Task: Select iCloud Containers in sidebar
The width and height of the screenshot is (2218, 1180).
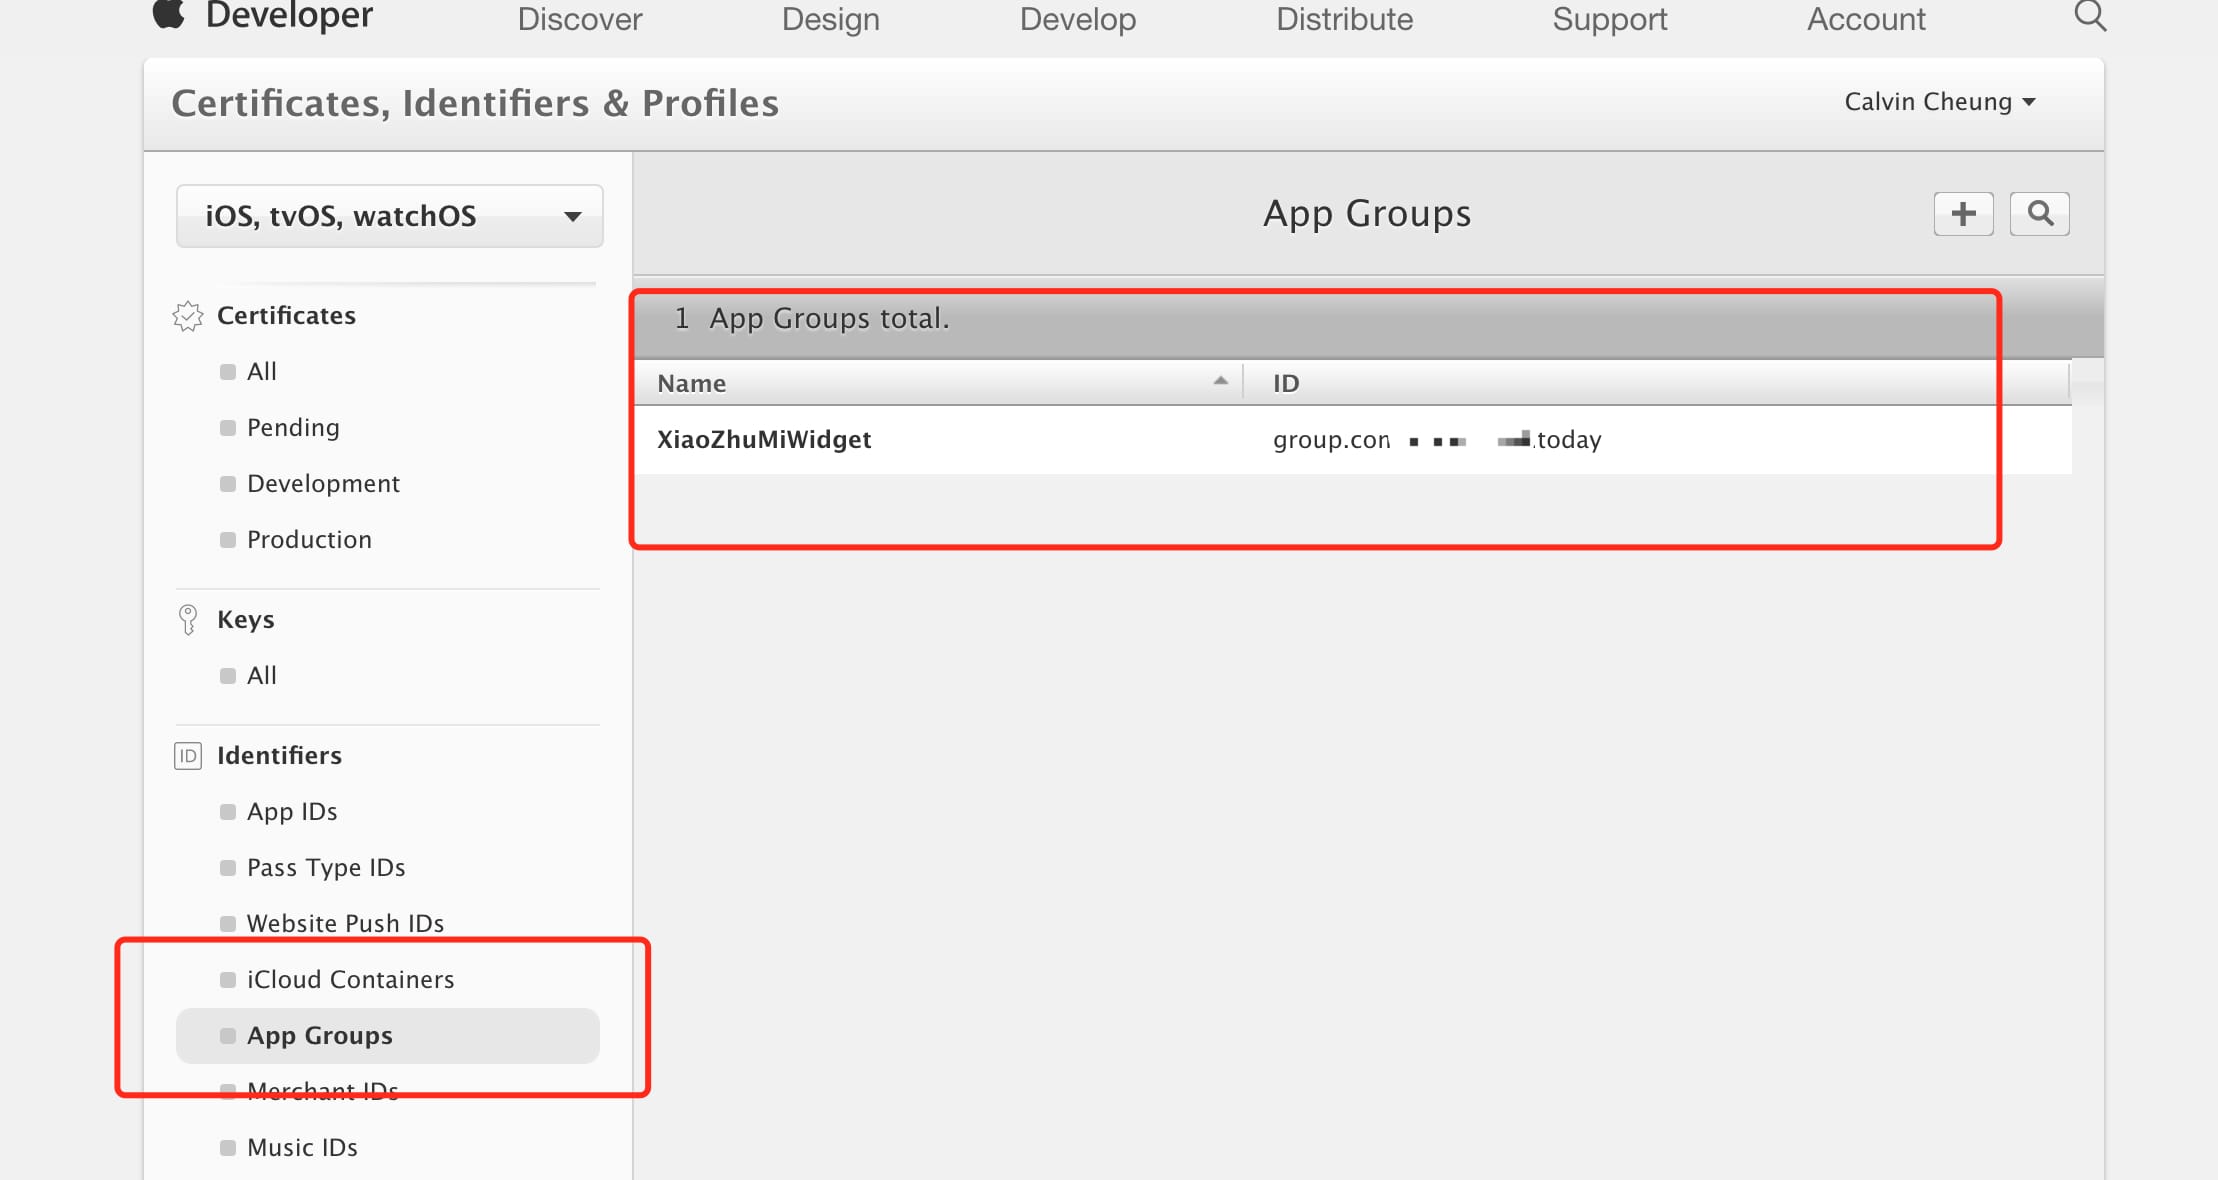Action: pos(350,980)
